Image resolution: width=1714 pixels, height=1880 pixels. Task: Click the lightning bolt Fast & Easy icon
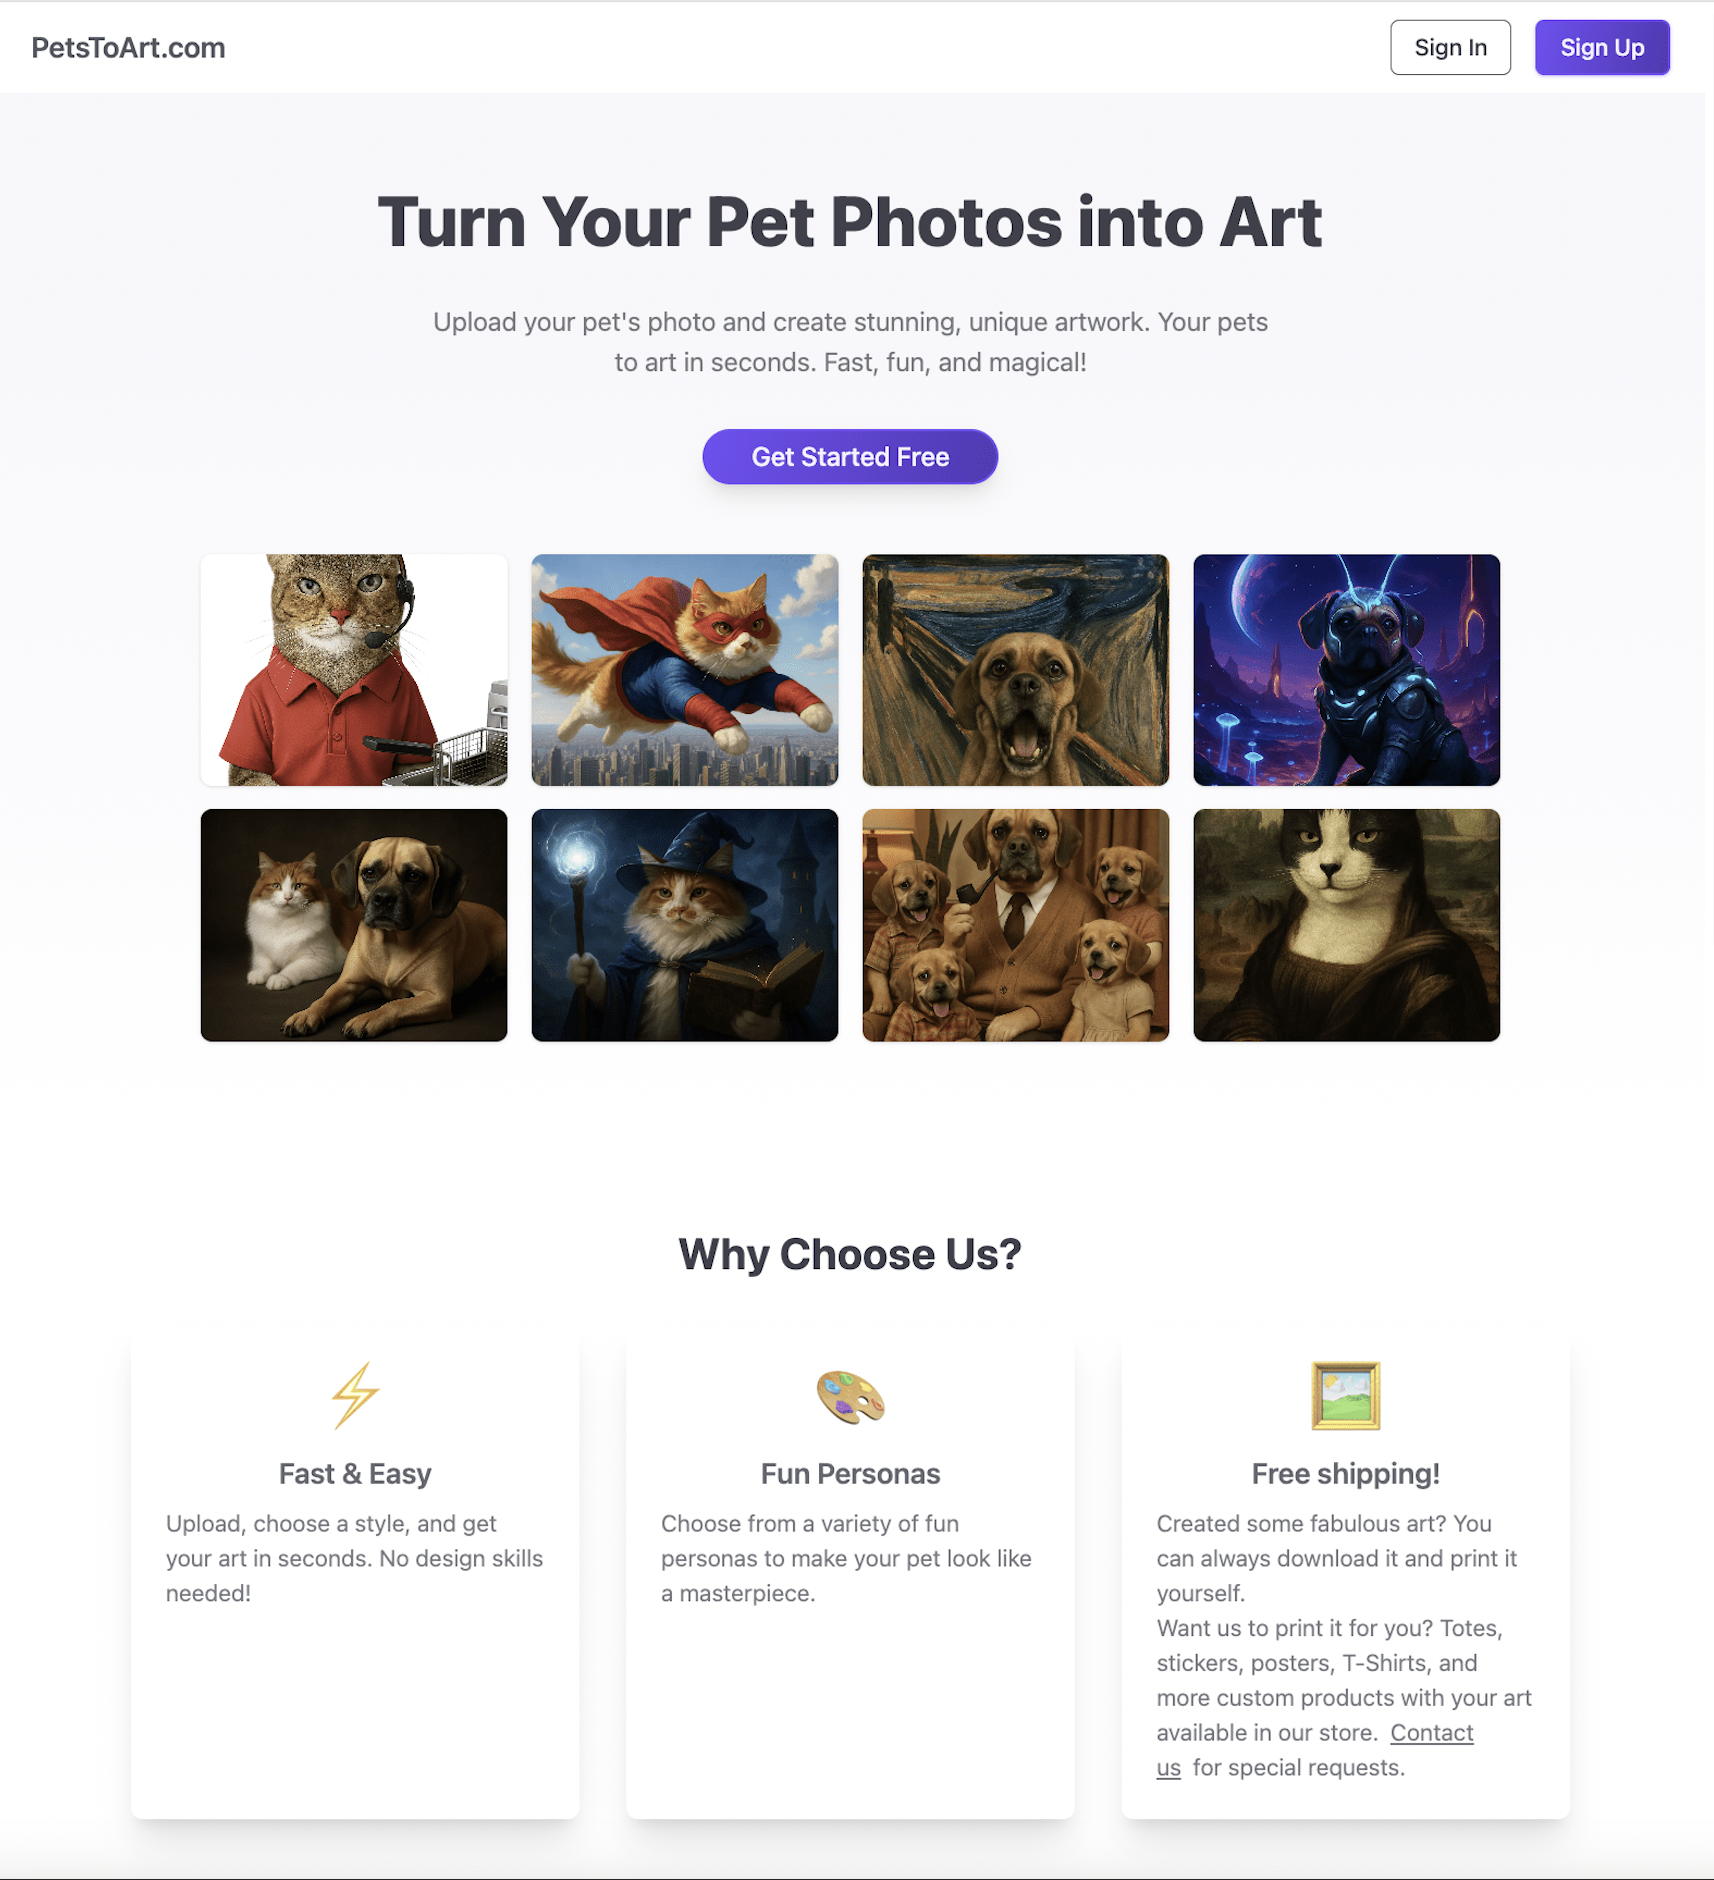(355, 1395)
